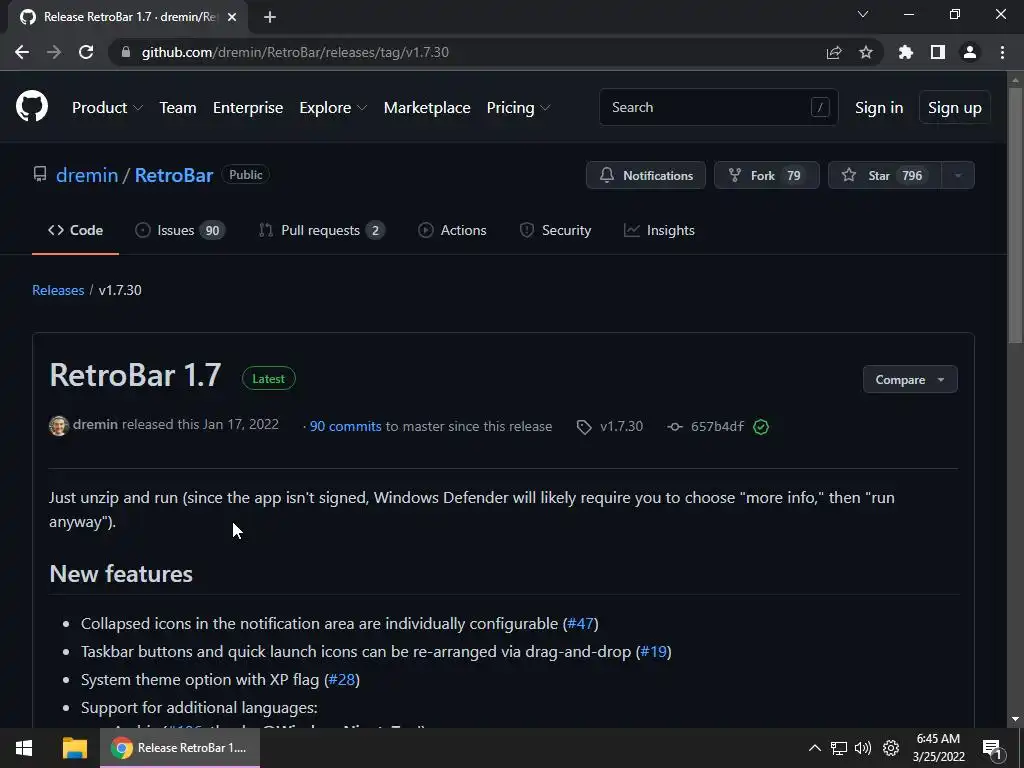Open the Enterprise page
Image resolution: width=1024 pixels, height=768 pixels.
pos(248,108)
